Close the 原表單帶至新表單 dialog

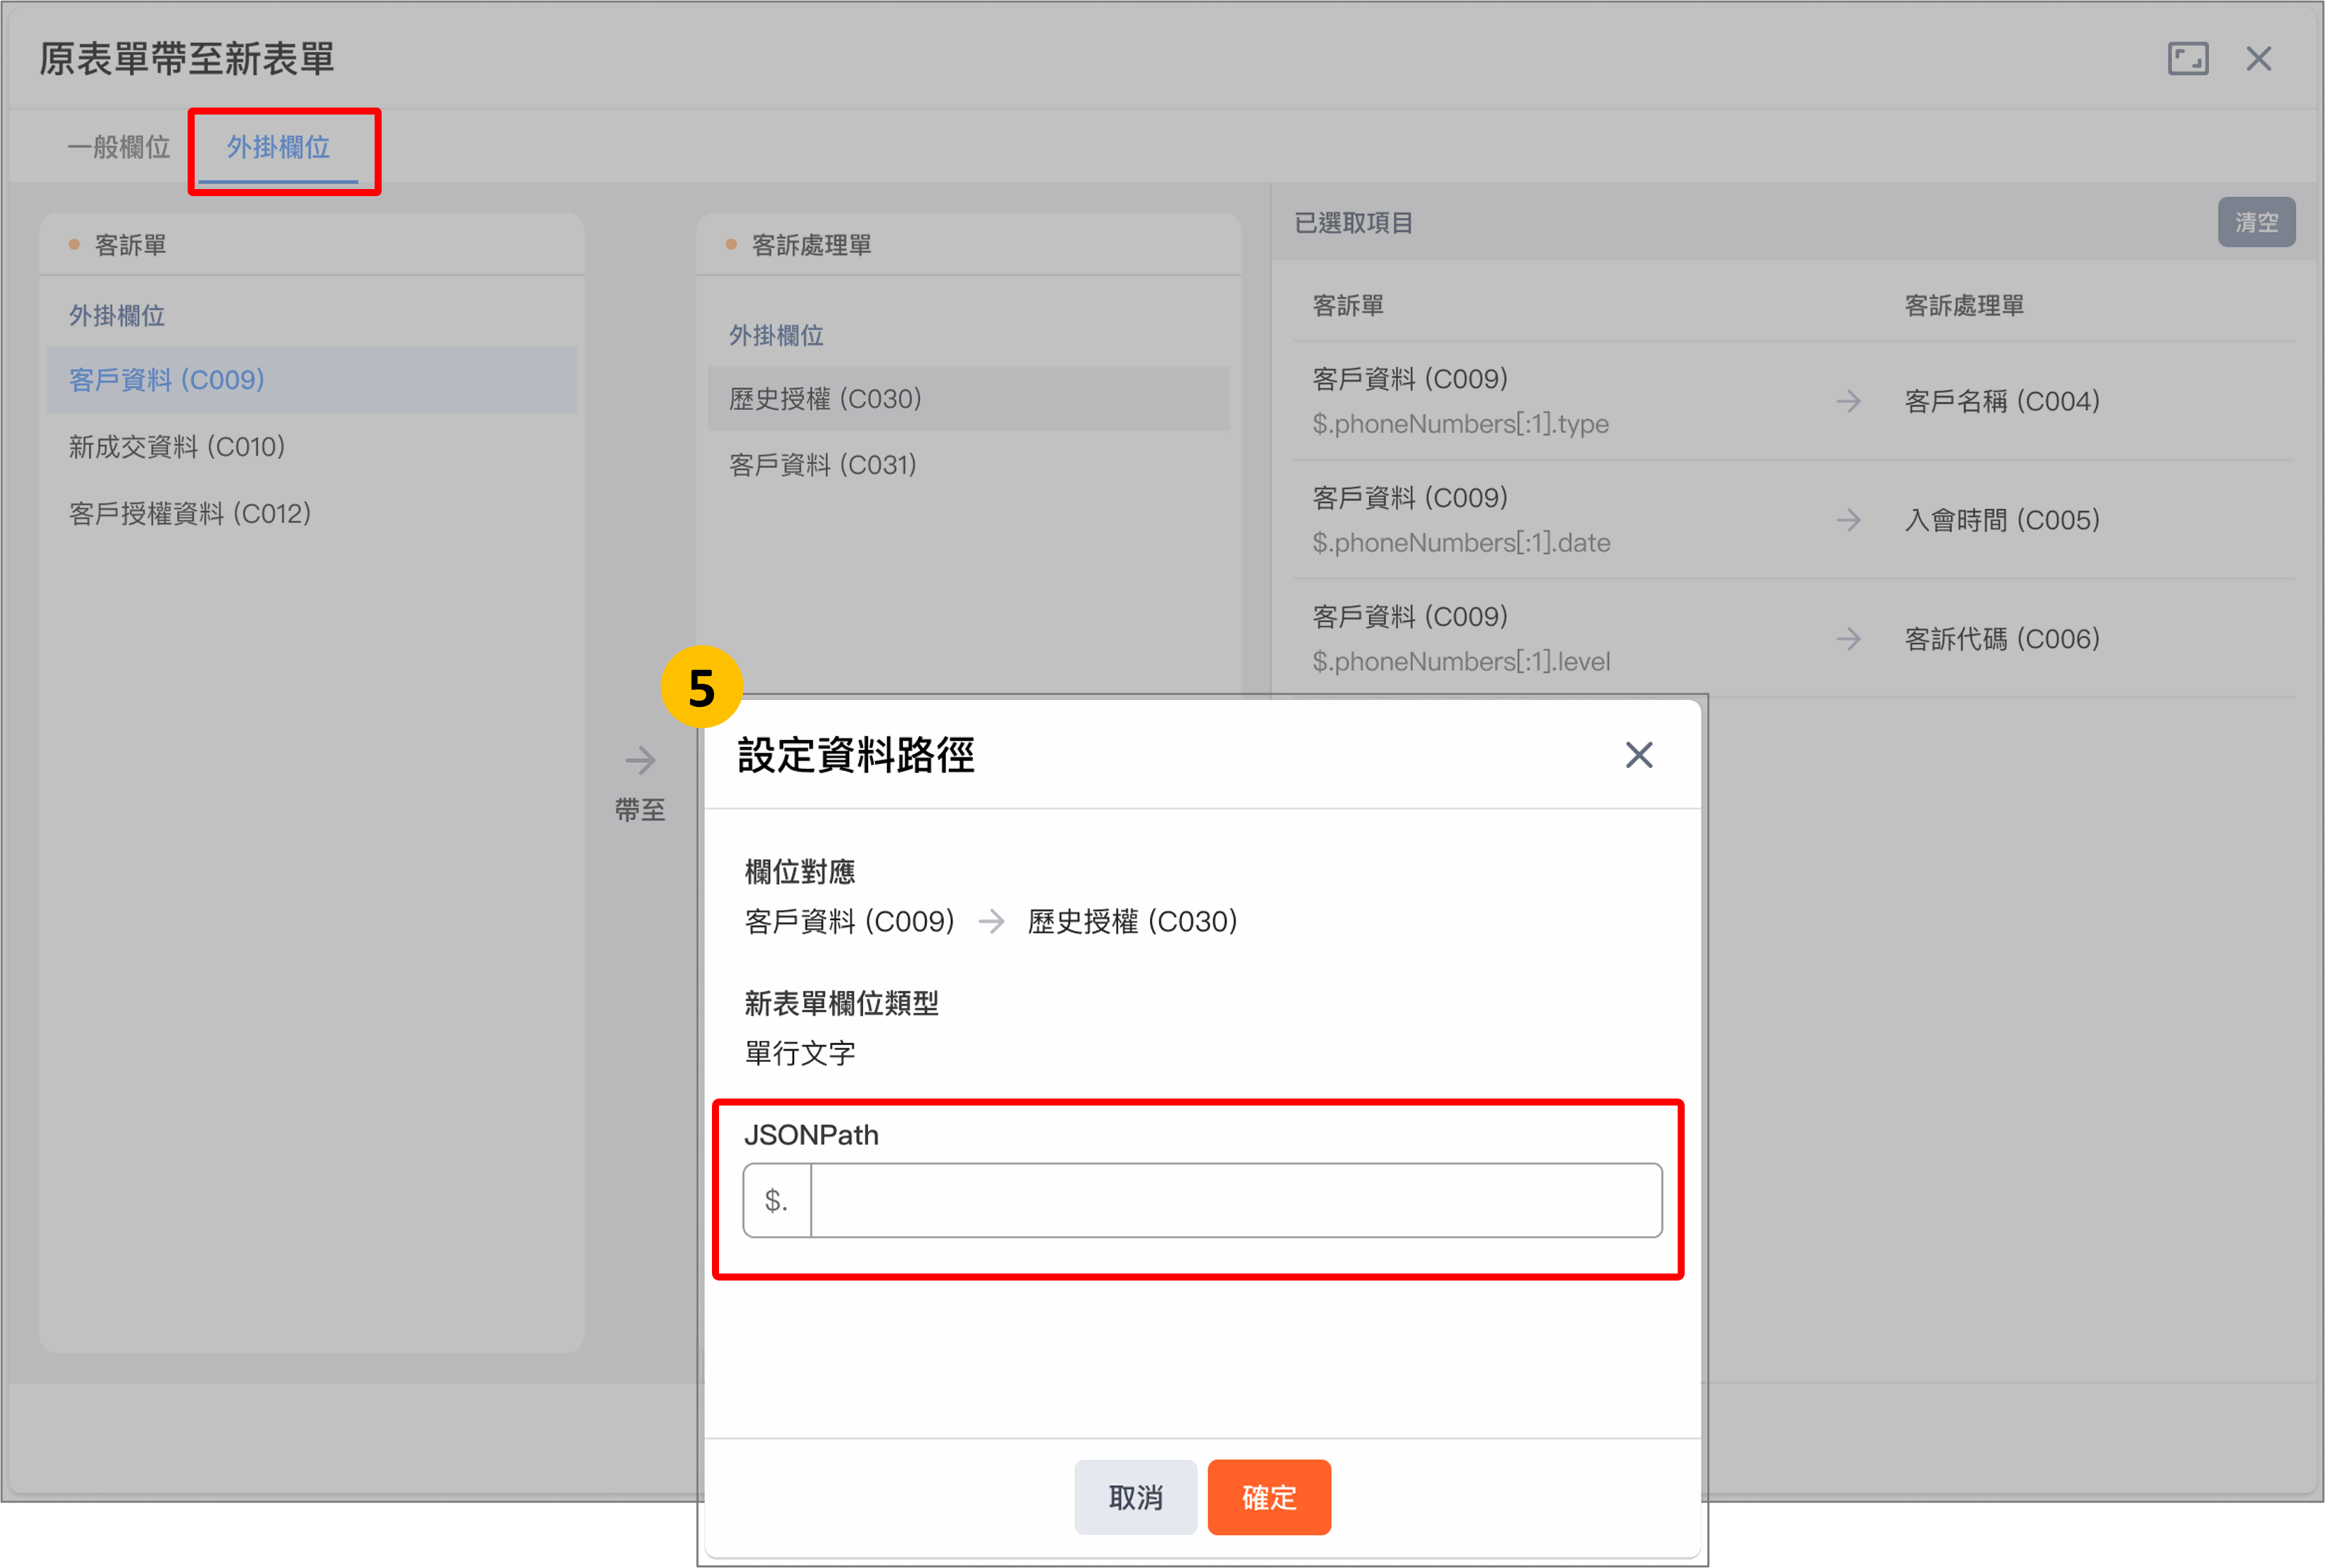point(2258,59)
